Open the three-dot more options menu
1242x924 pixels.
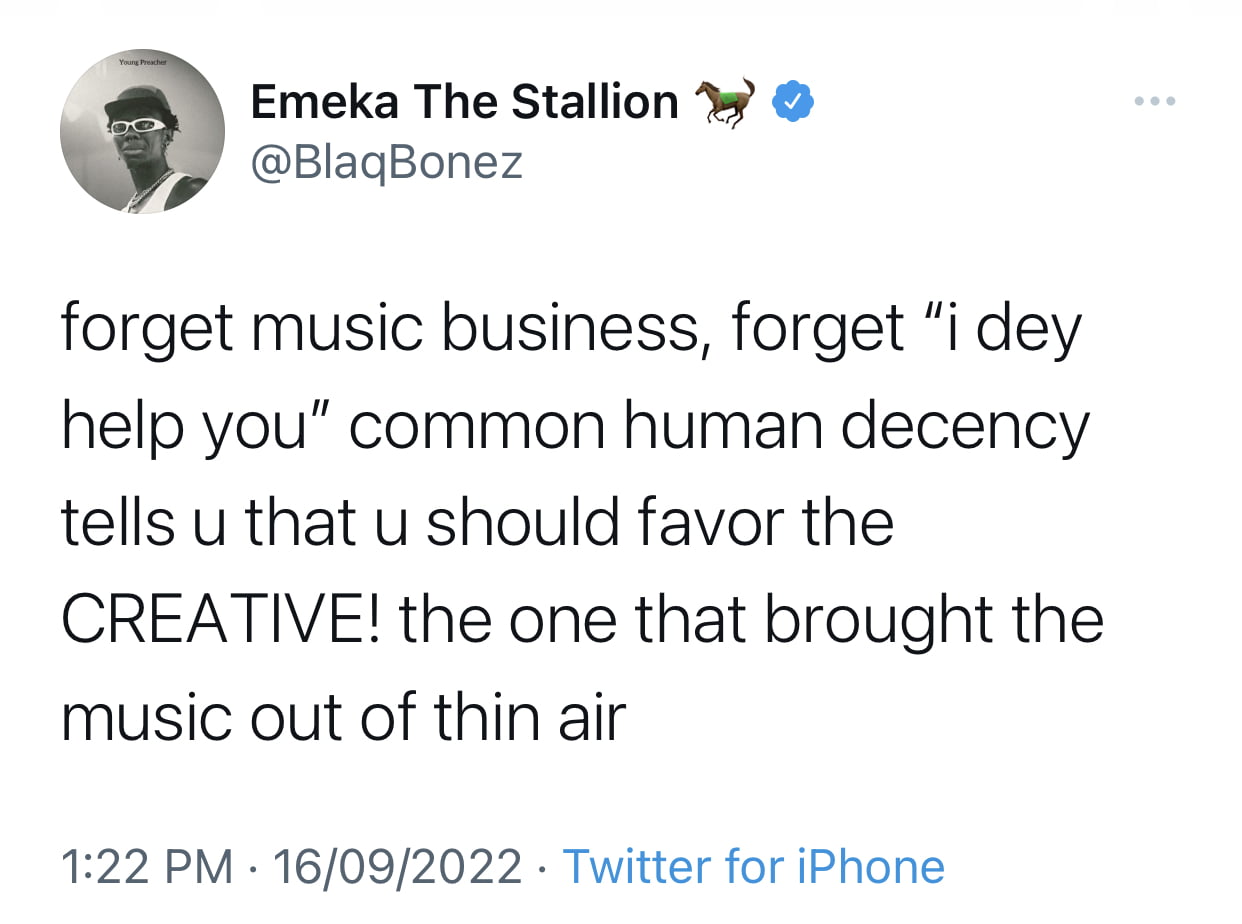1156,101
